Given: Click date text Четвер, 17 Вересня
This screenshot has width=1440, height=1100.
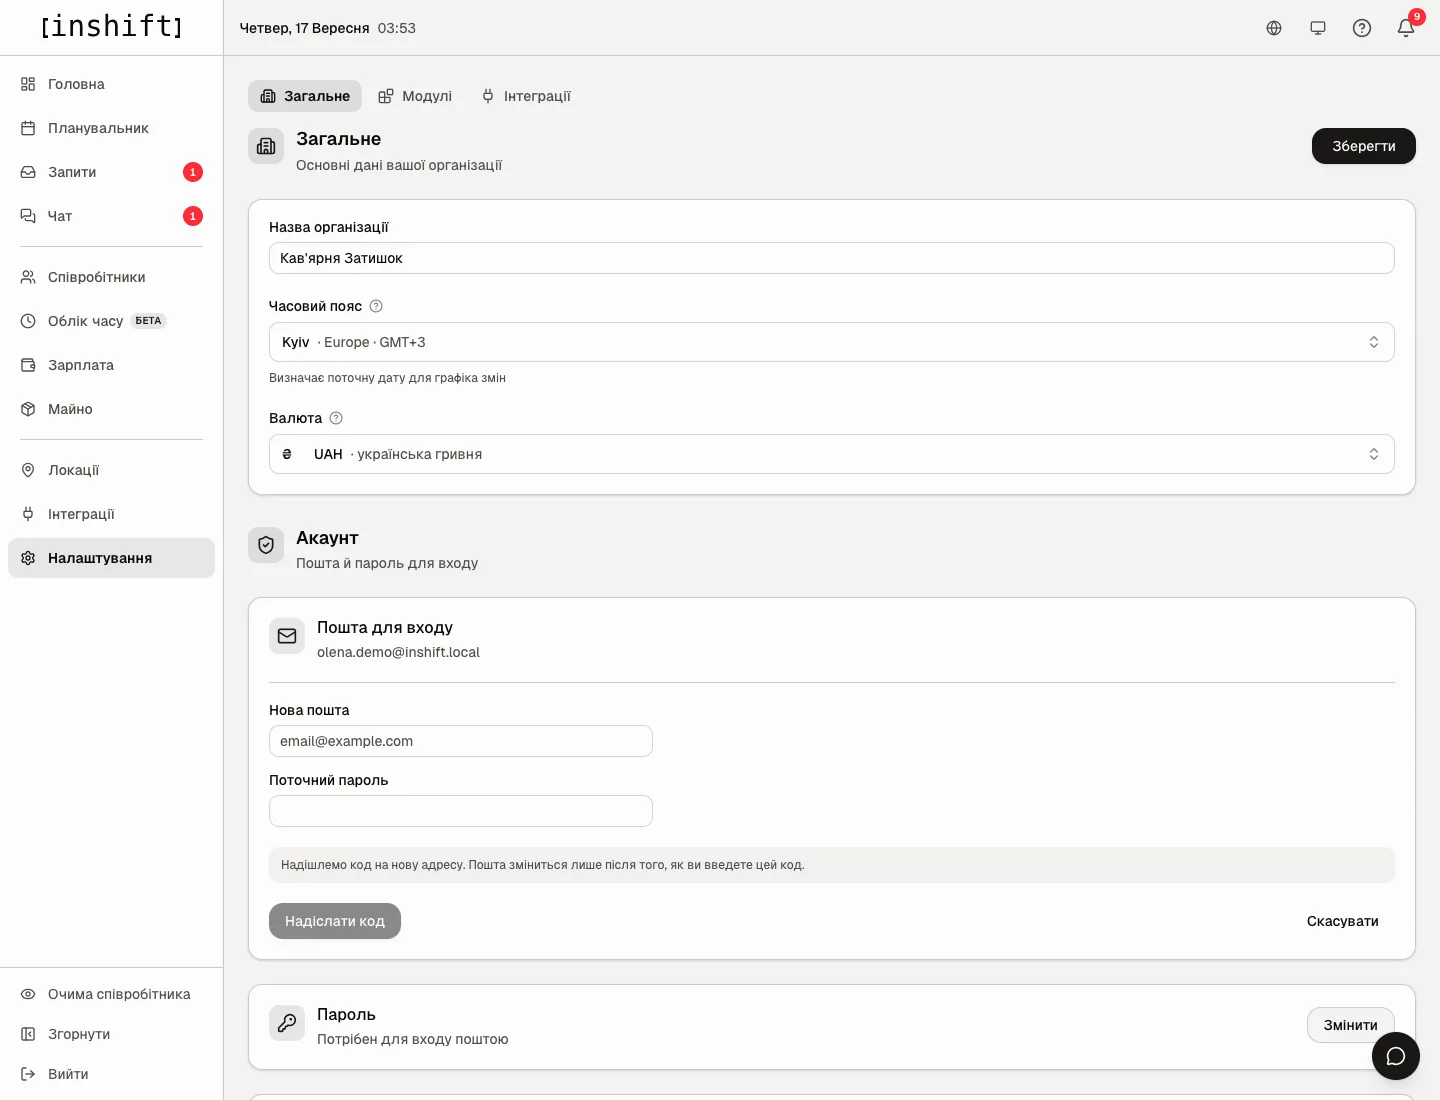Looking at the screenshot, I should point(305,28).
